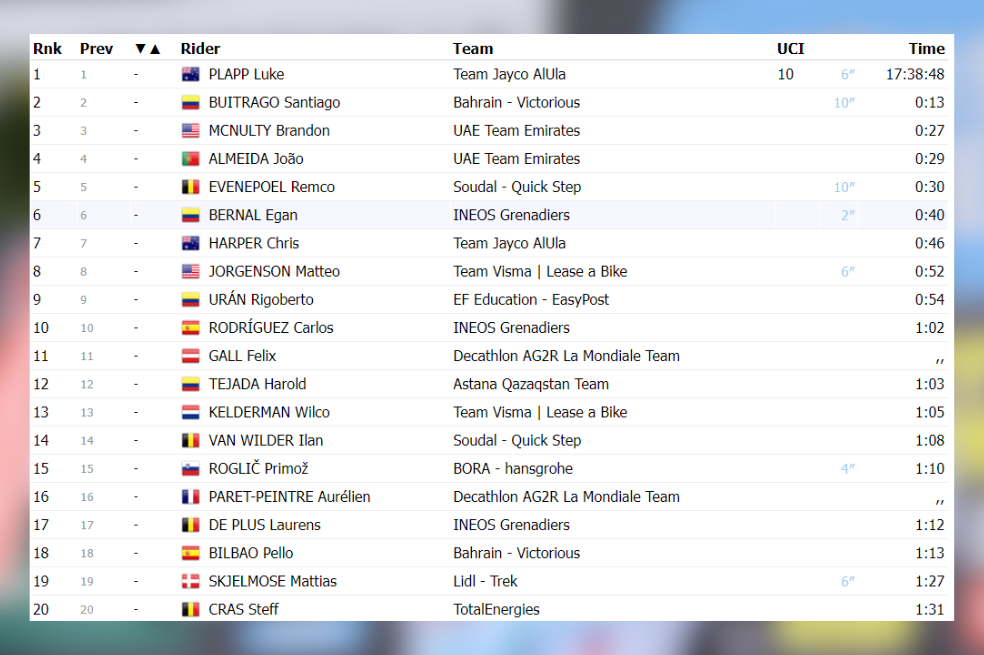
Task: Click the Spanish flag beside BILBAO Pello
Action: 191,553
